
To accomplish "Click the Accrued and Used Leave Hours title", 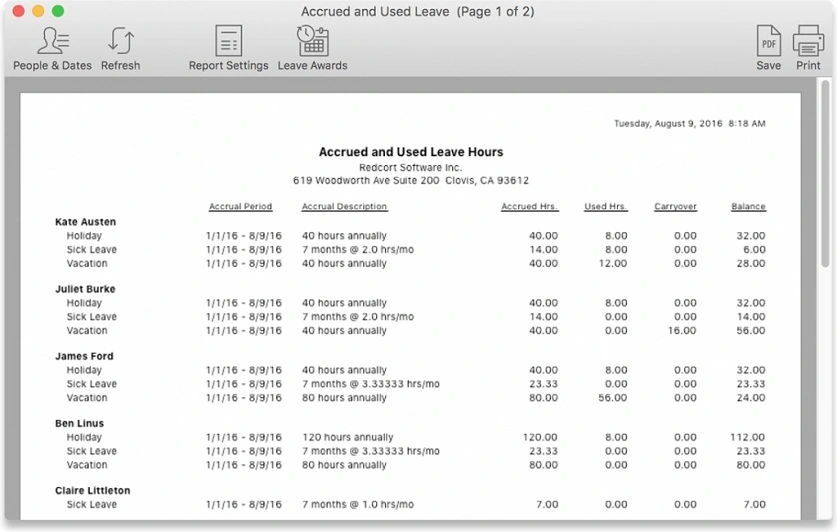I will pyautogui.click(x=411, y=152).
